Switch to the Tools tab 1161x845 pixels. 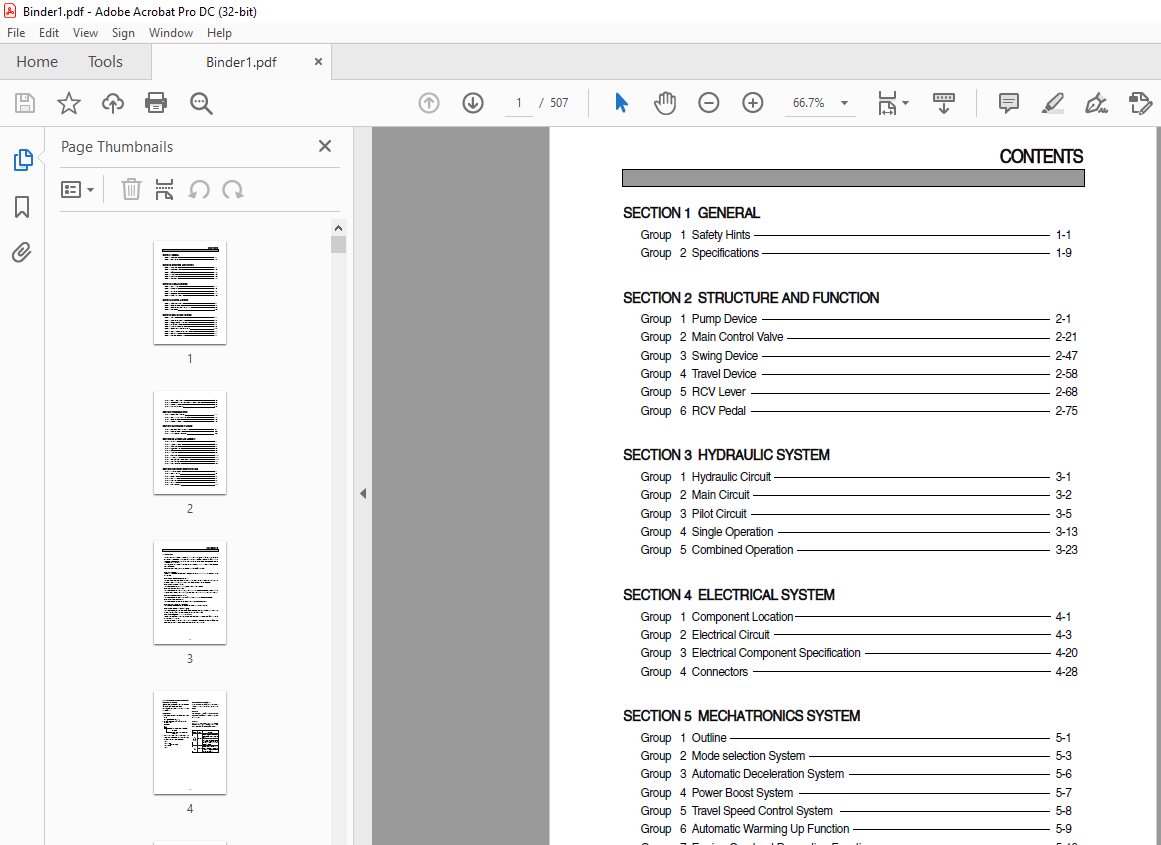105,61
